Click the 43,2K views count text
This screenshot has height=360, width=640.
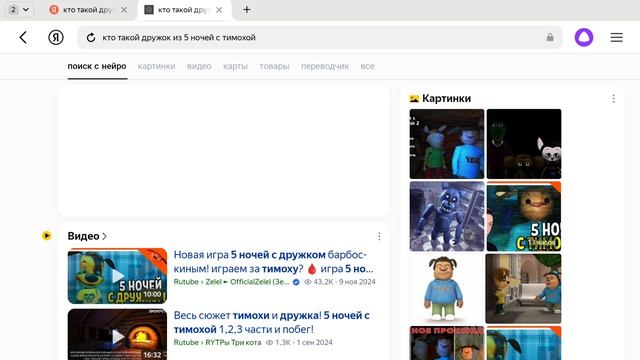(323, 282)
